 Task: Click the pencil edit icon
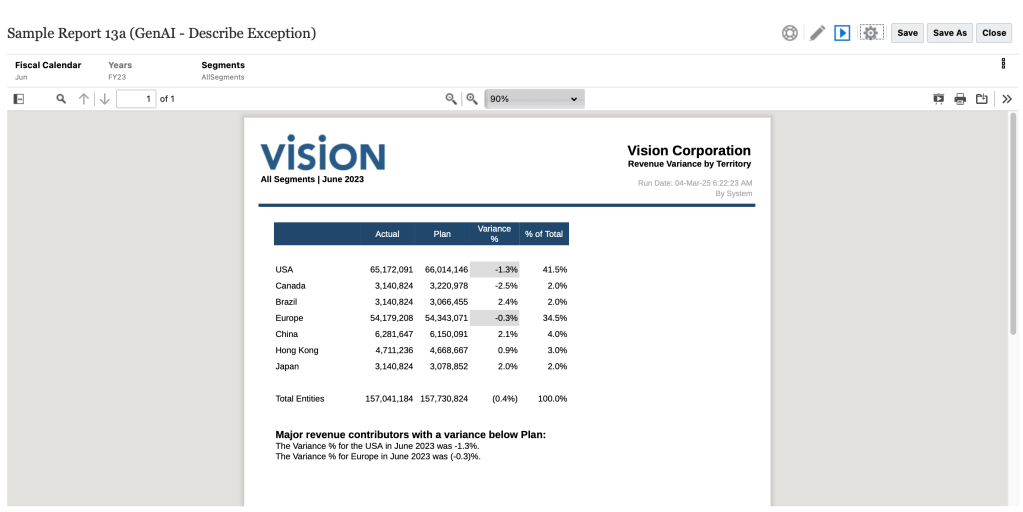[x=817, y=33]
